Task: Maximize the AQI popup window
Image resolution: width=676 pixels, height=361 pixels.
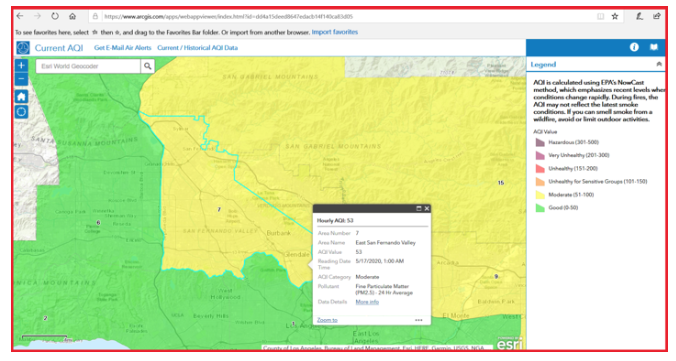Action: pyautogui.click(x=418, y=209)
